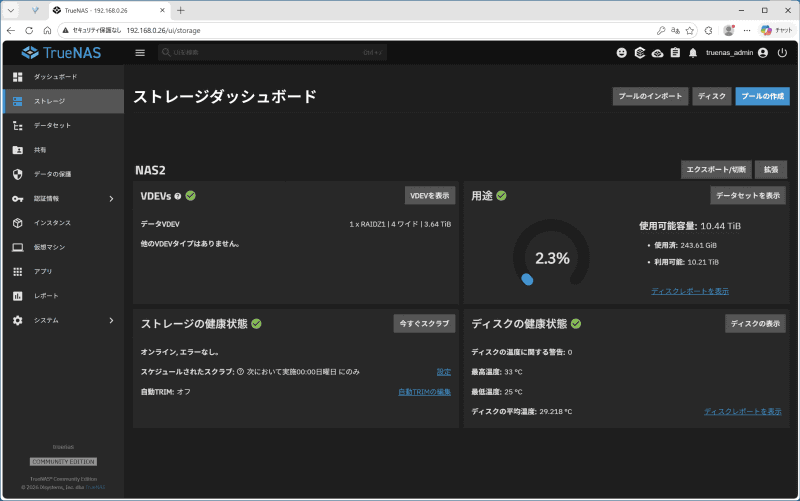Open インスタンス in the sidebar
800x501 pixels.
[63, 223]
